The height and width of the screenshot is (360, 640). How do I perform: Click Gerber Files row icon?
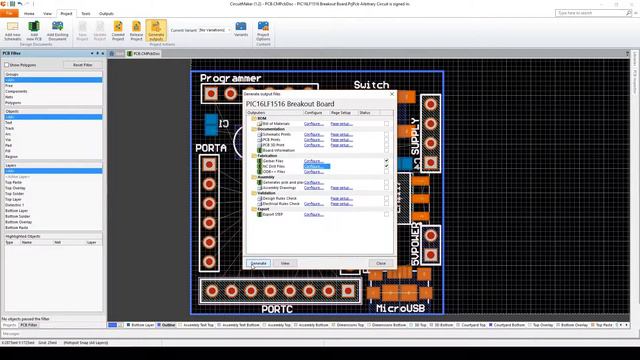(260, 161)
